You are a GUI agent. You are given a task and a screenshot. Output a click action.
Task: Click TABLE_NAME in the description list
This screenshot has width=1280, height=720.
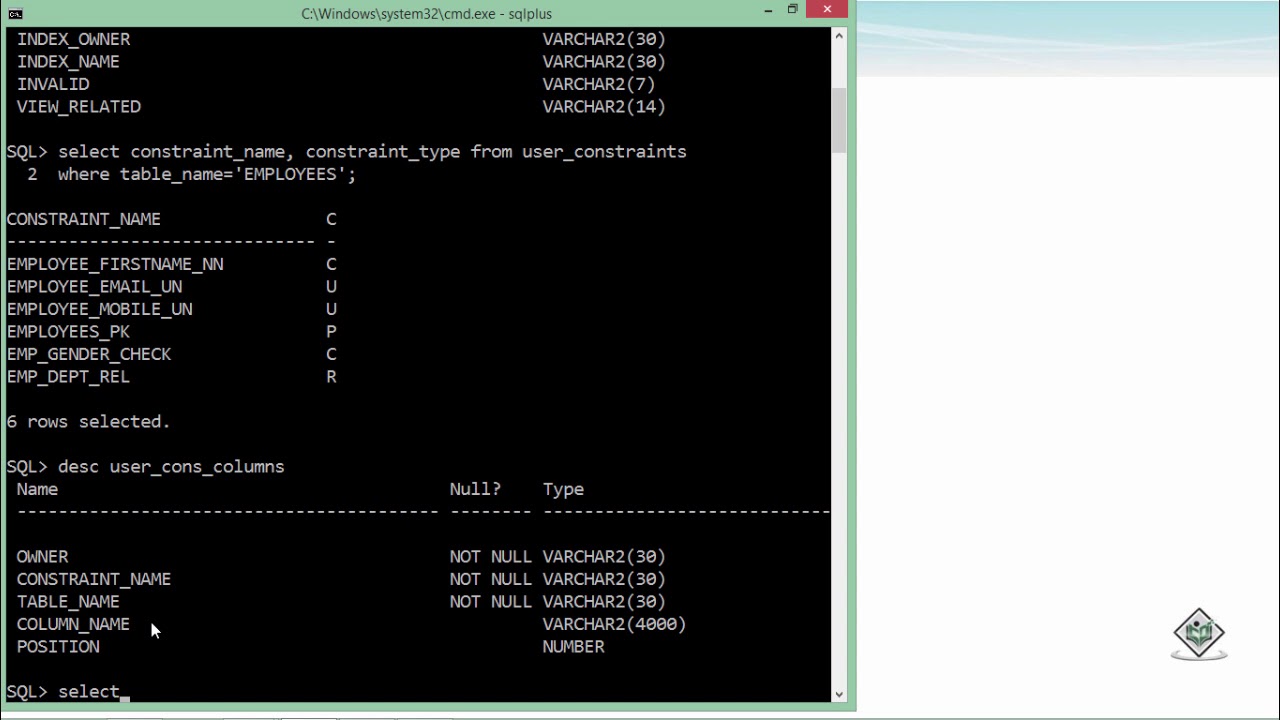pyautogui.click(x=68, y=602)
